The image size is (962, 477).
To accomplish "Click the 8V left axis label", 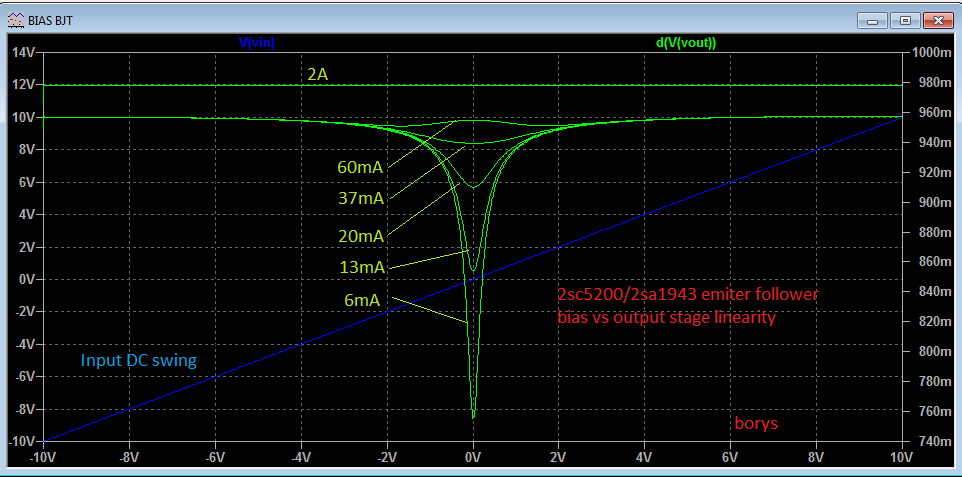I will point(28,150).
